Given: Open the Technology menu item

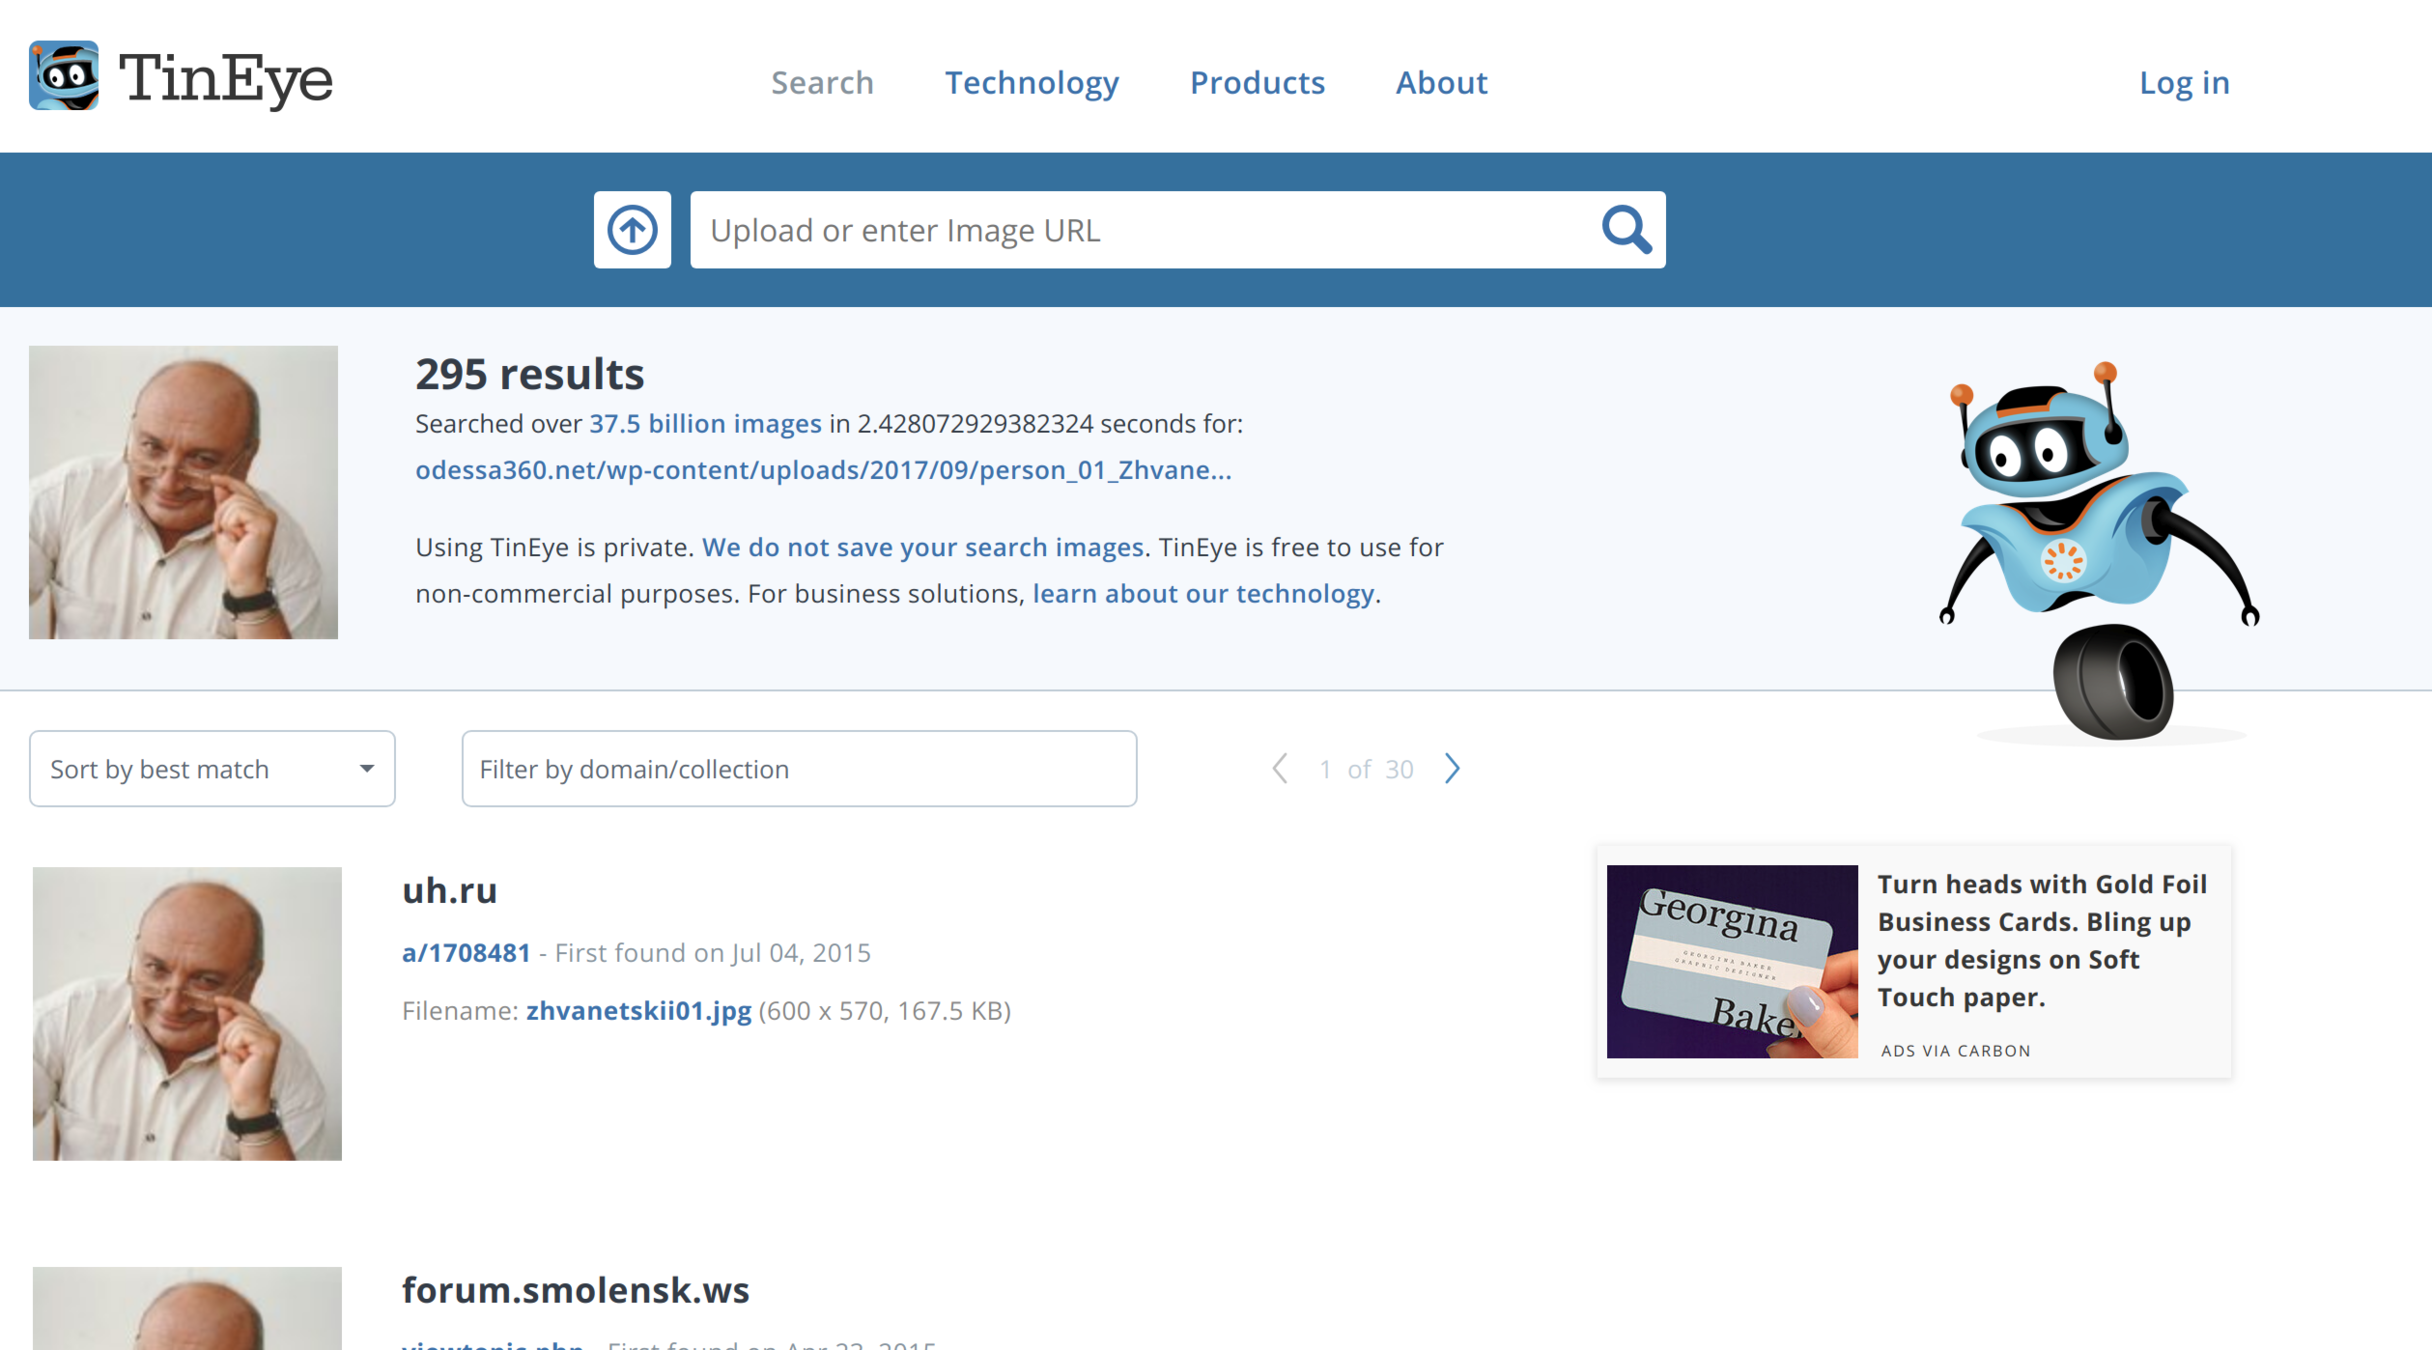Looking at the screenshot, I should click(1031, 82).
